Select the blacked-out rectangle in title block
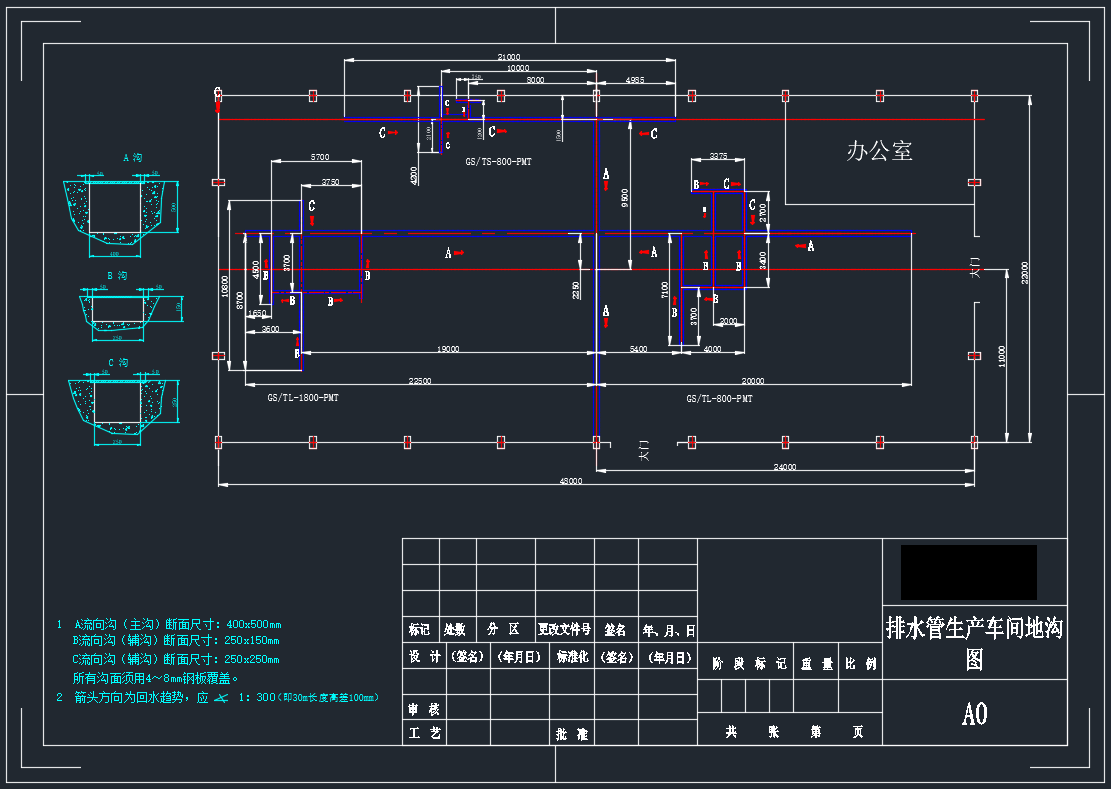This screenshot has width=1111, height=789. 968,572
